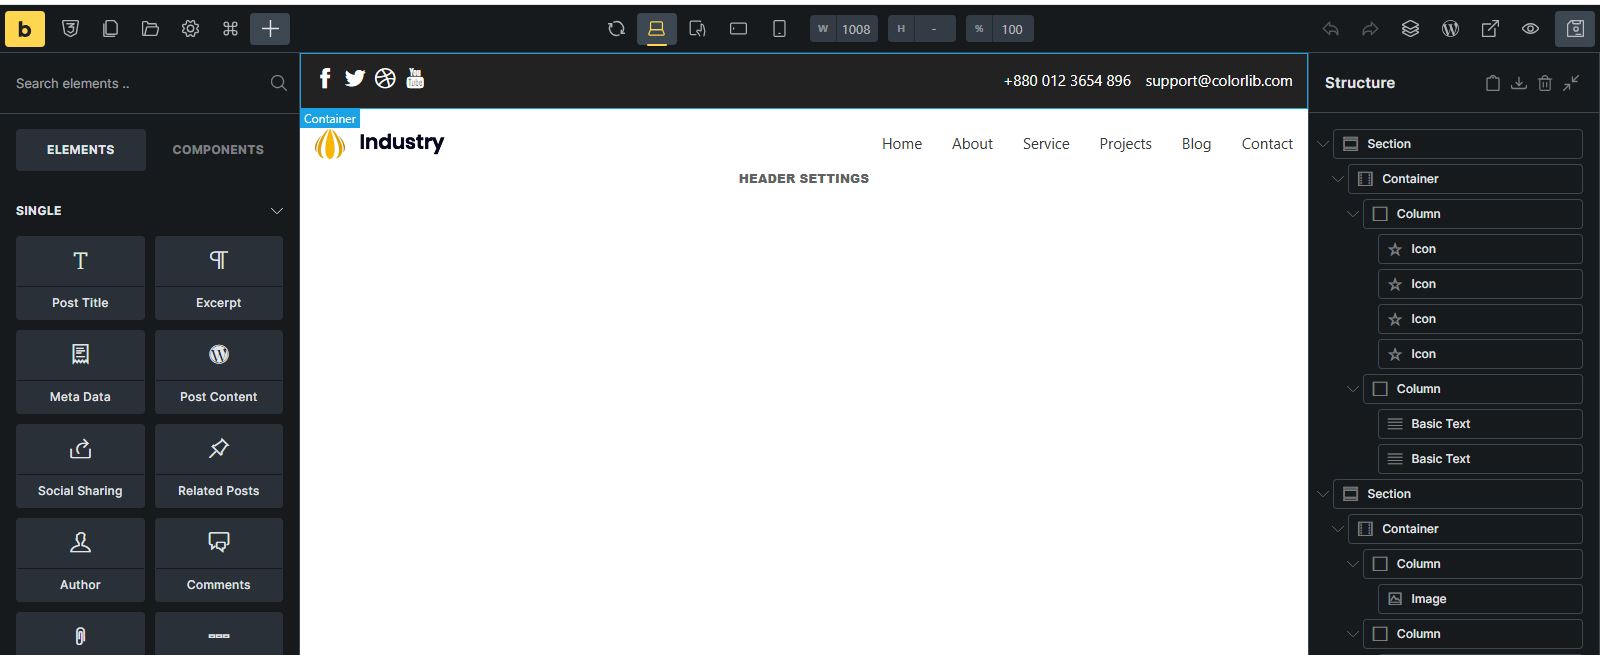Toggle preview mode with the eye icon
This screenshot has width=1600, height=655.
point(1530,29)
